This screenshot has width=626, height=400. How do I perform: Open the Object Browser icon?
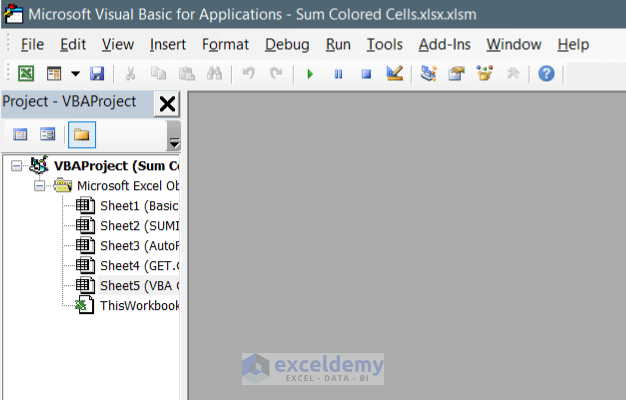[x=485, y=73]
